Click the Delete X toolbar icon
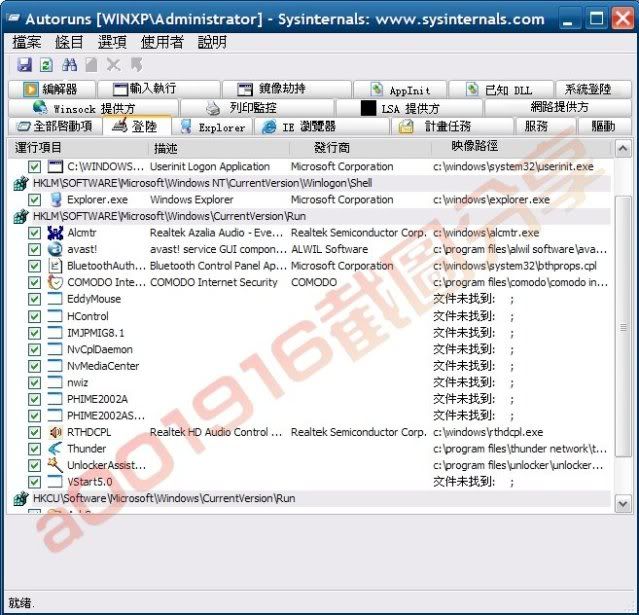The image size is (639, 615). click(113, 65)
